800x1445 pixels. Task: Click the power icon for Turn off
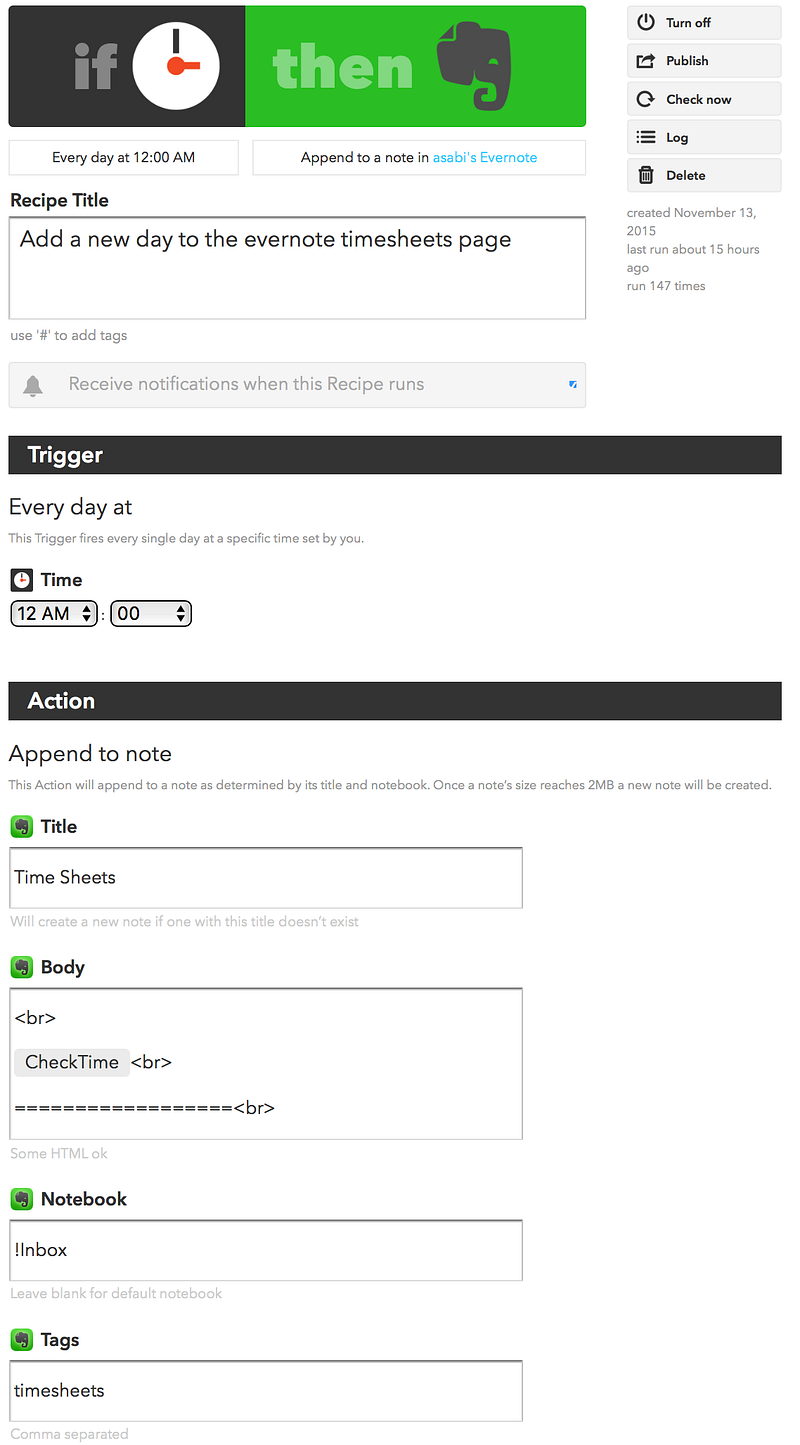(x=646, y=22)
